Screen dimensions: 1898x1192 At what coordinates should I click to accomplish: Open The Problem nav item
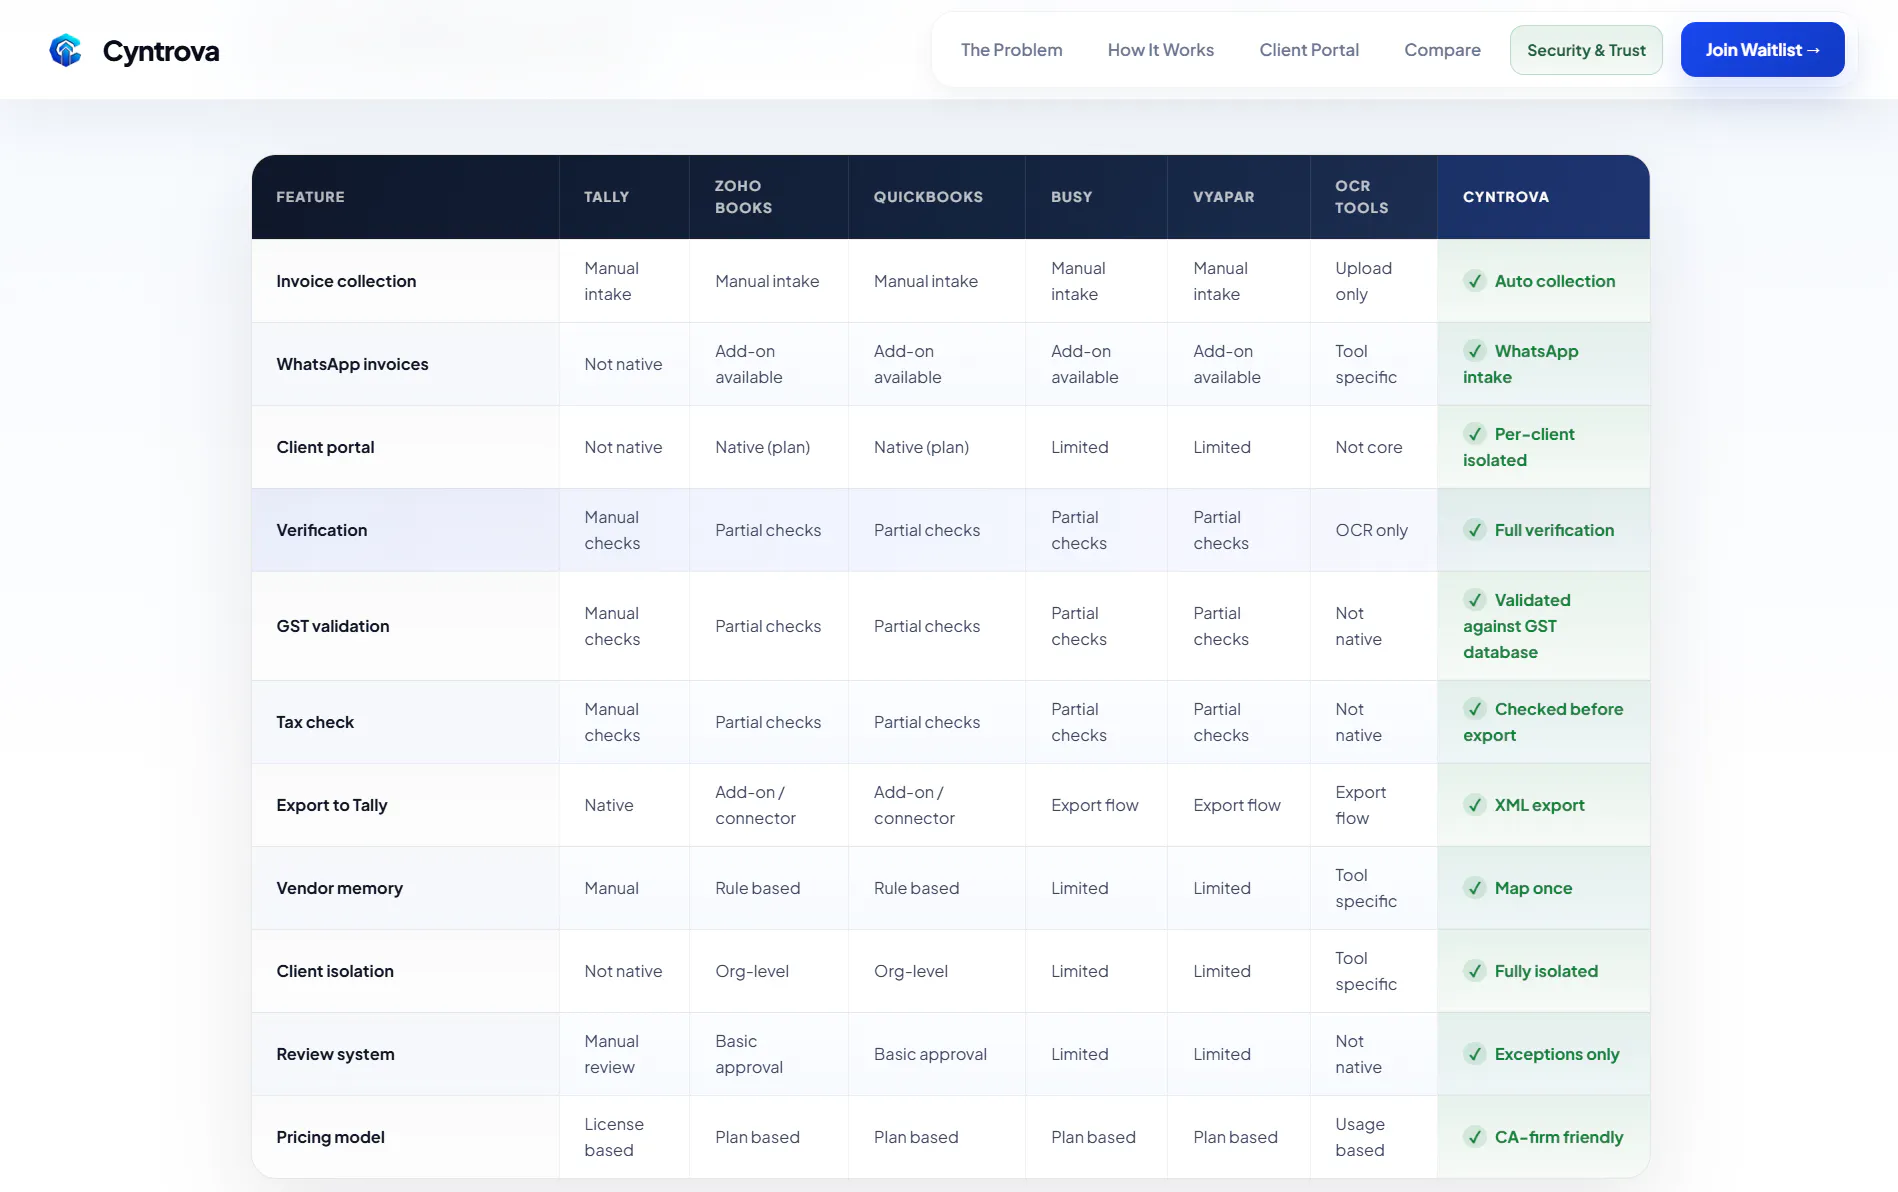tap(1011, 50)
